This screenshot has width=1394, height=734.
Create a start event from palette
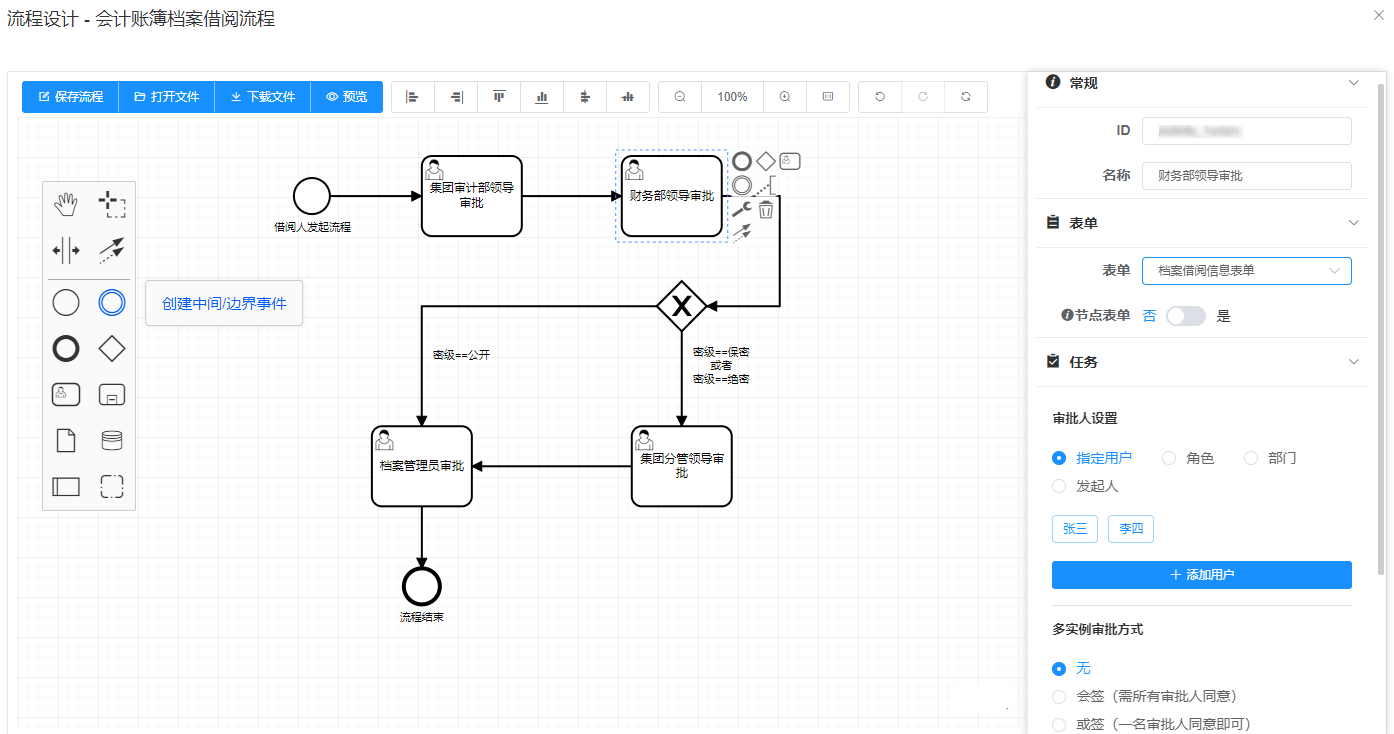pyautogui.click(x=66, y=302)
